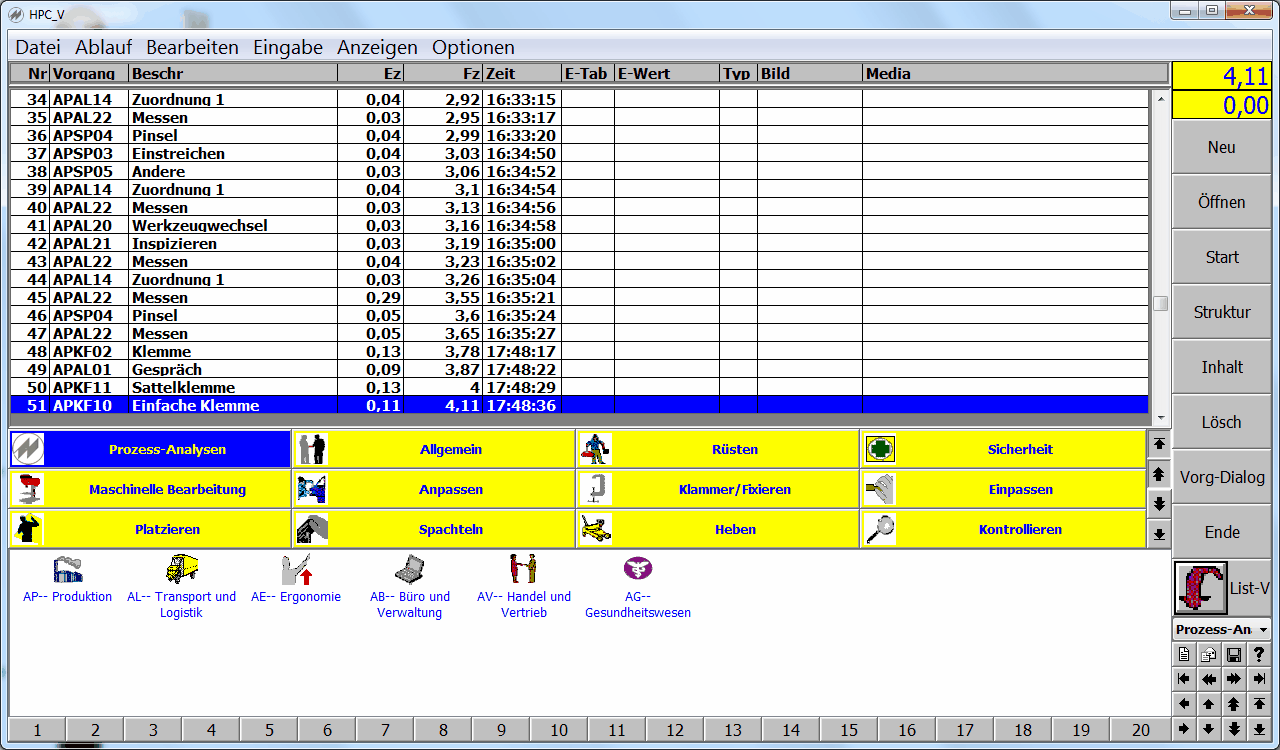Screen dimensions: 1280x750
Task: Open the AE-- Ergonomie category
Action: [296, 571]
